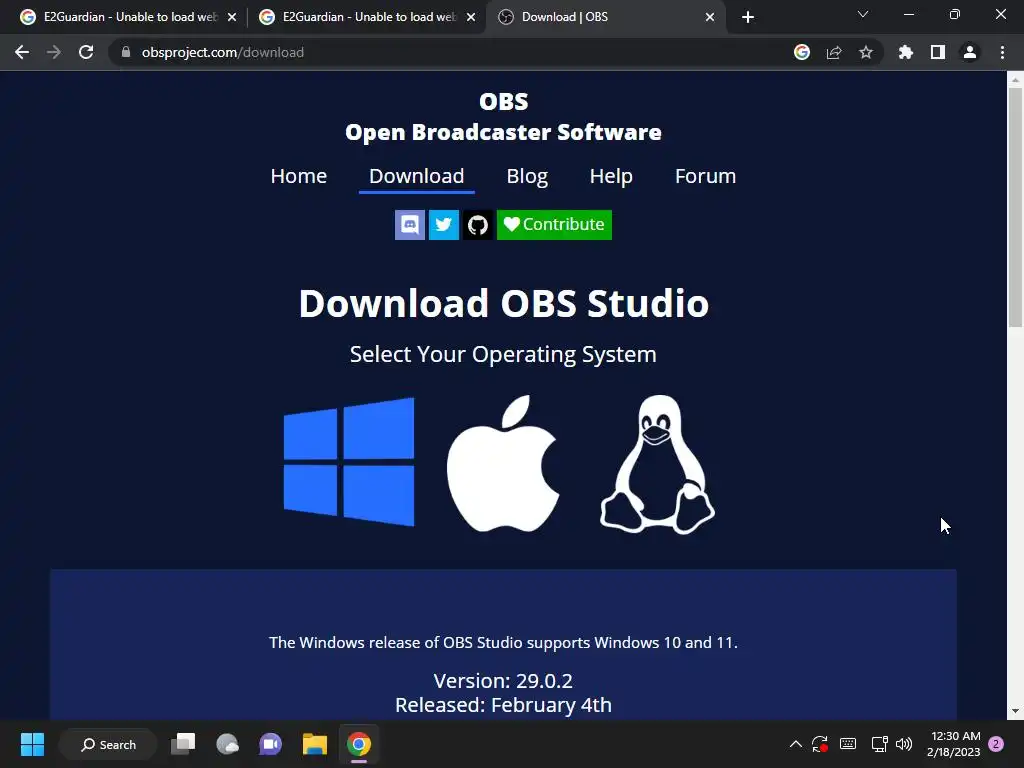
Task: Open the Help nav item
Action: (x=611, y=176)
